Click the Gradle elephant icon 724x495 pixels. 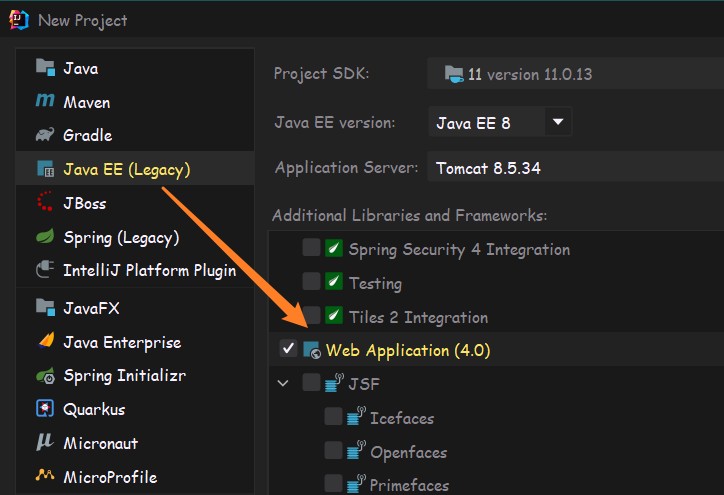pyautogui.click(x=45, y=135)
